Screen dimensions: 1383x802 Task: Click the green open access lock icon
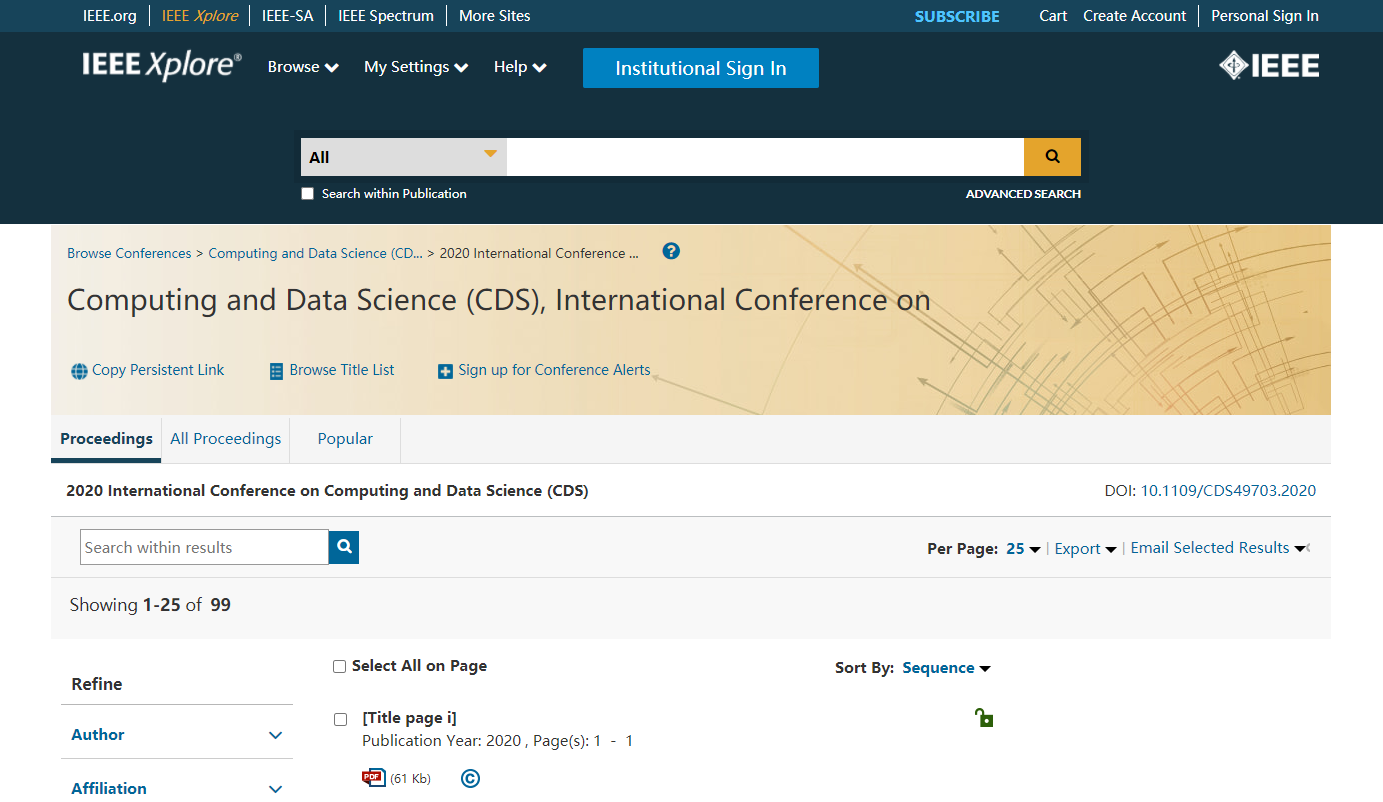coord(984,717)
